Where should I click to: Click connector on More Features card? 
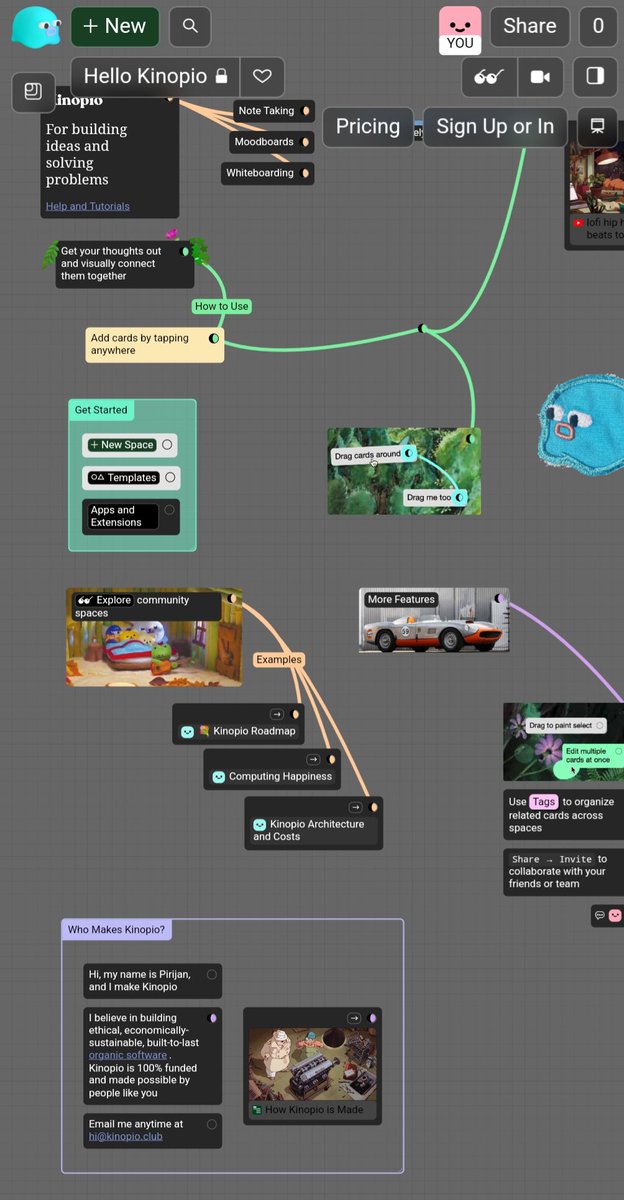[498, 599]
